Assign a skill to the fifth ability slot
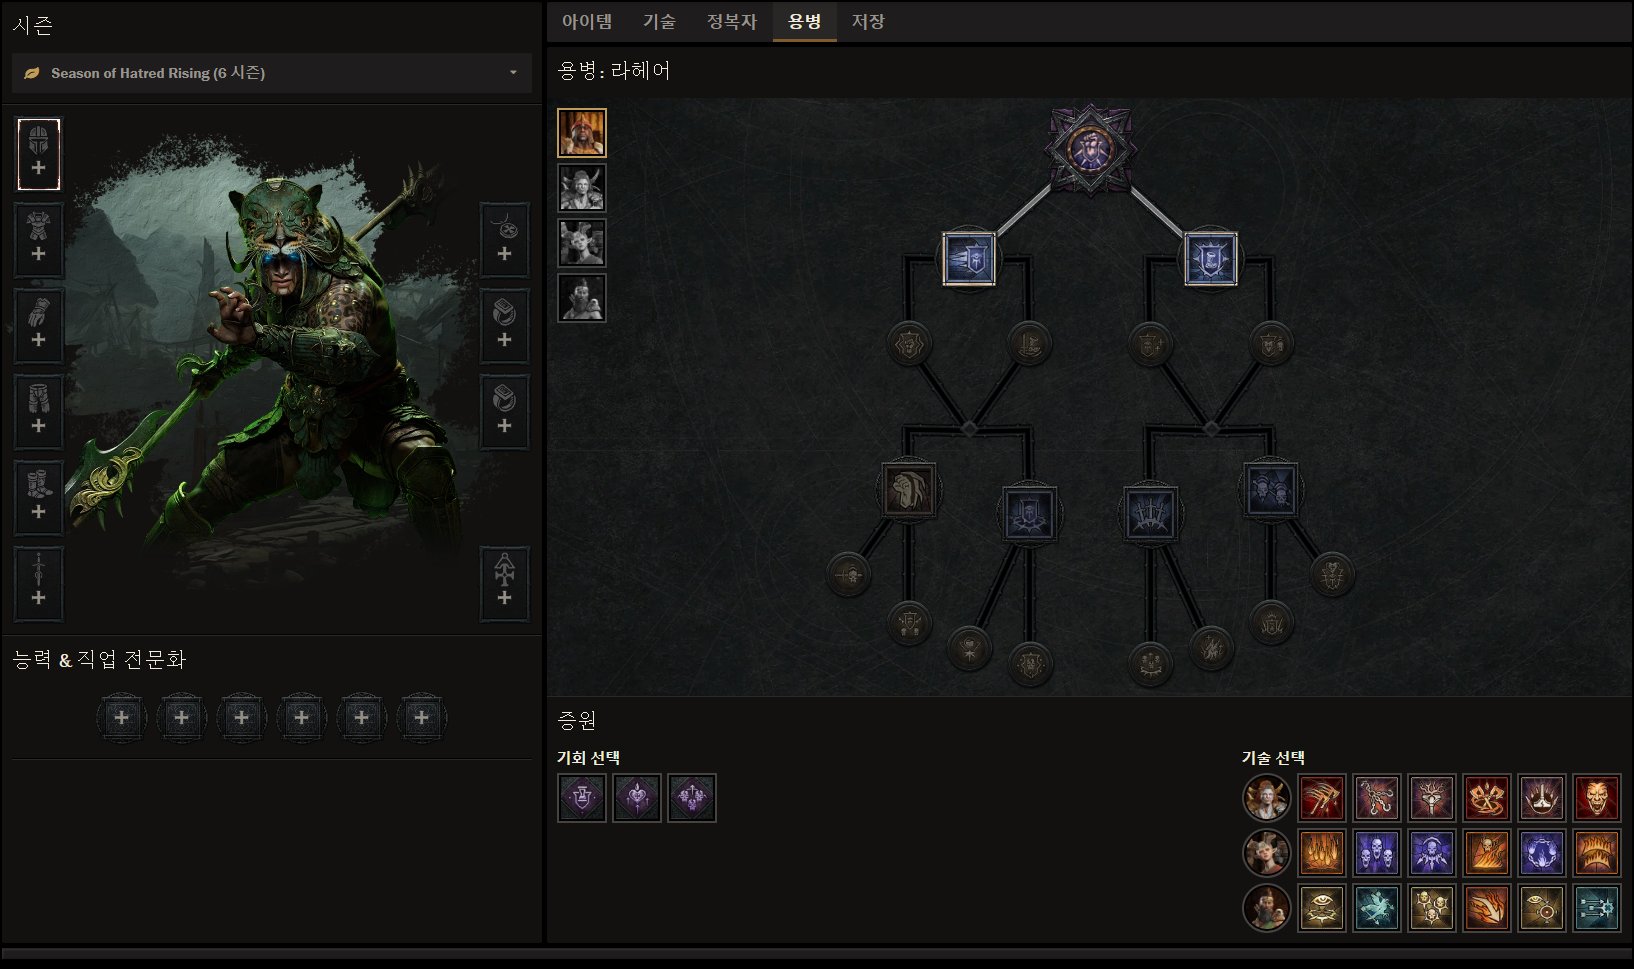This screenshot has width=1634, height=969. tap(362, 717)
